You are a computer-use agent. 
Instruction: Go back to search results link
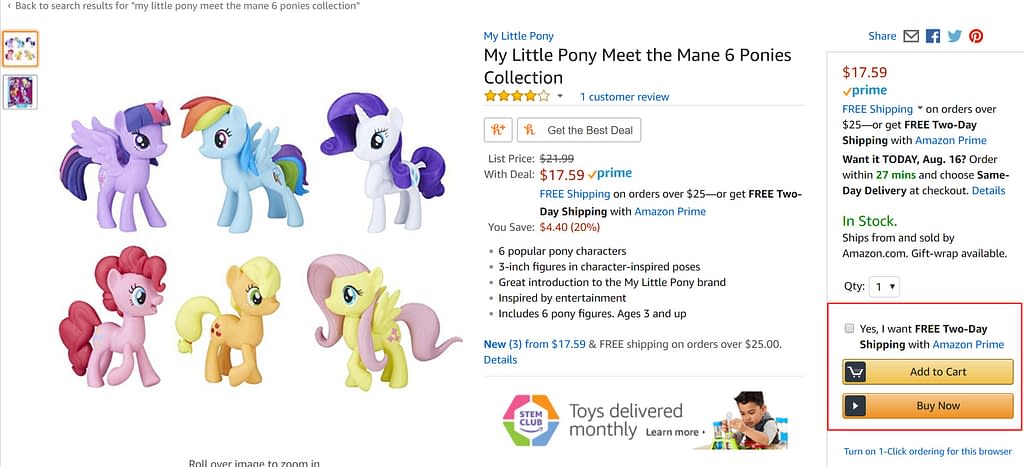coord(184,6)
